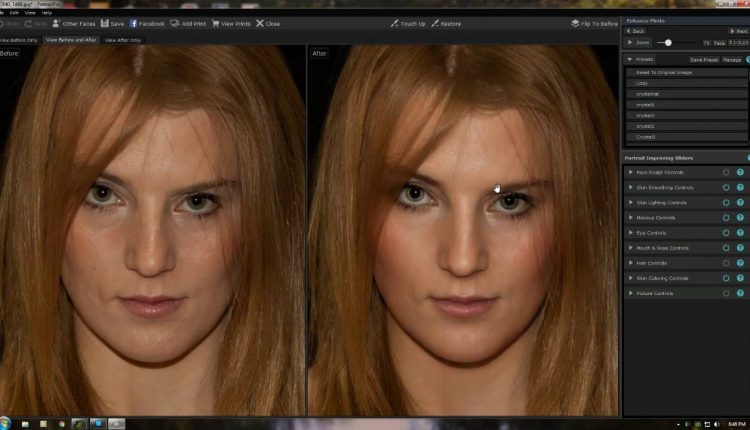Toggle Face Sculpt Controls power button

[x=726, y=172]
